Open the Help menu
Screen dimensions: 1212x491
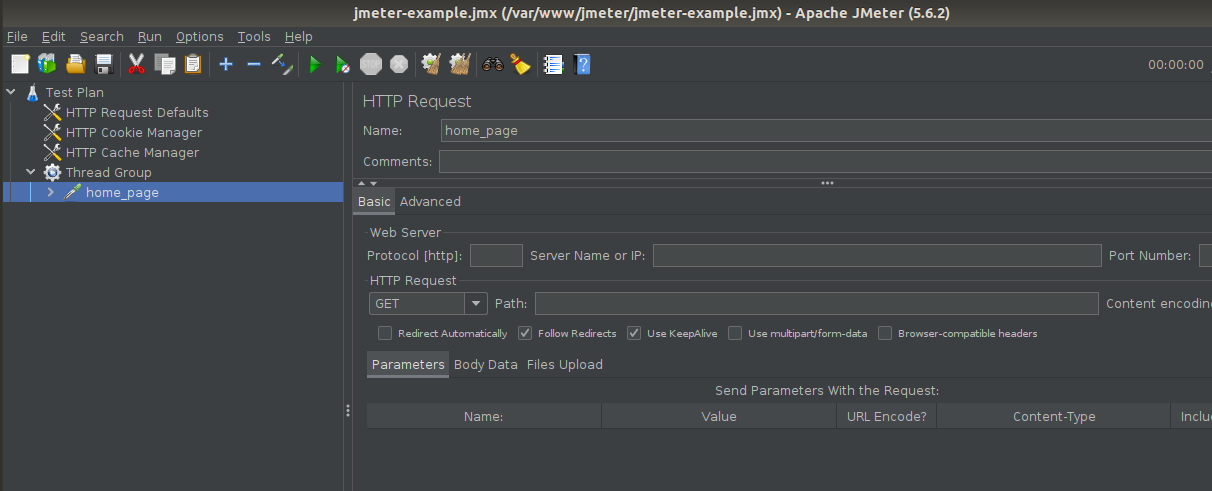point(299,36)
